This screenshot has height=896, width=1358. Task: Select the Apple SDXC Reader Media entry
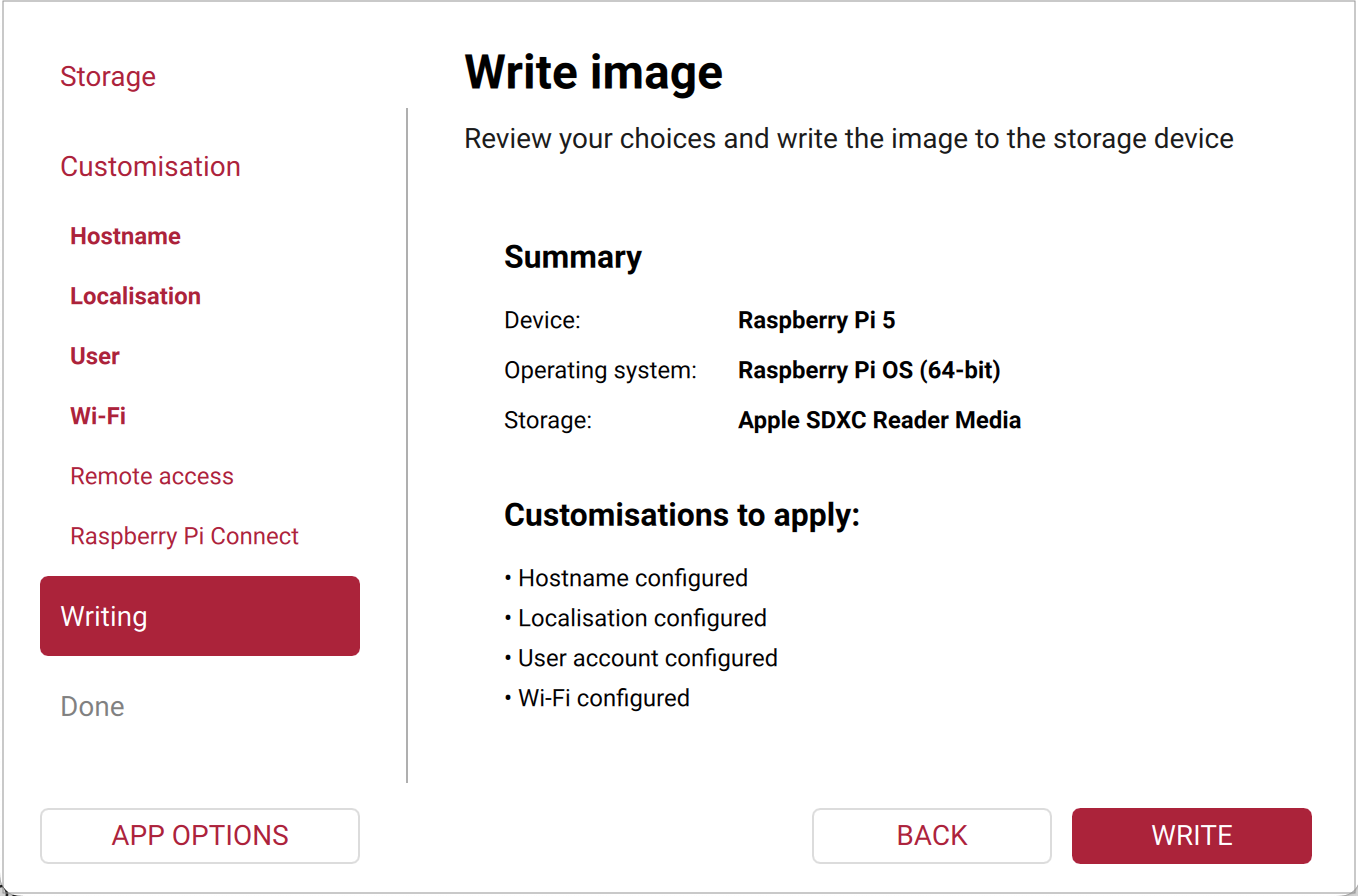pos(879,420)
